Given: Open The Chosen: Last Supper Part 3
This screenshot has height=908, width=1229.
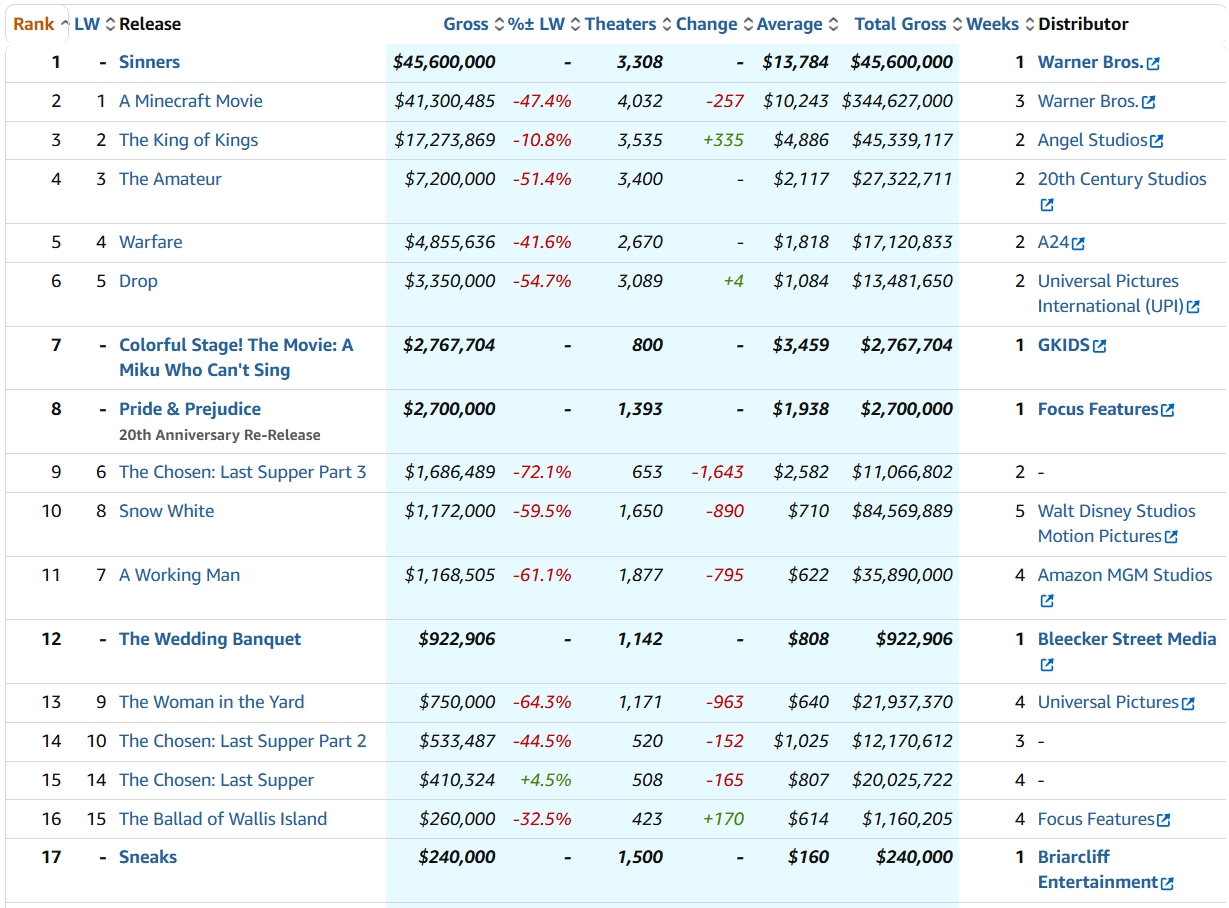Looking at the screenshot, I should tap(243, 472).
